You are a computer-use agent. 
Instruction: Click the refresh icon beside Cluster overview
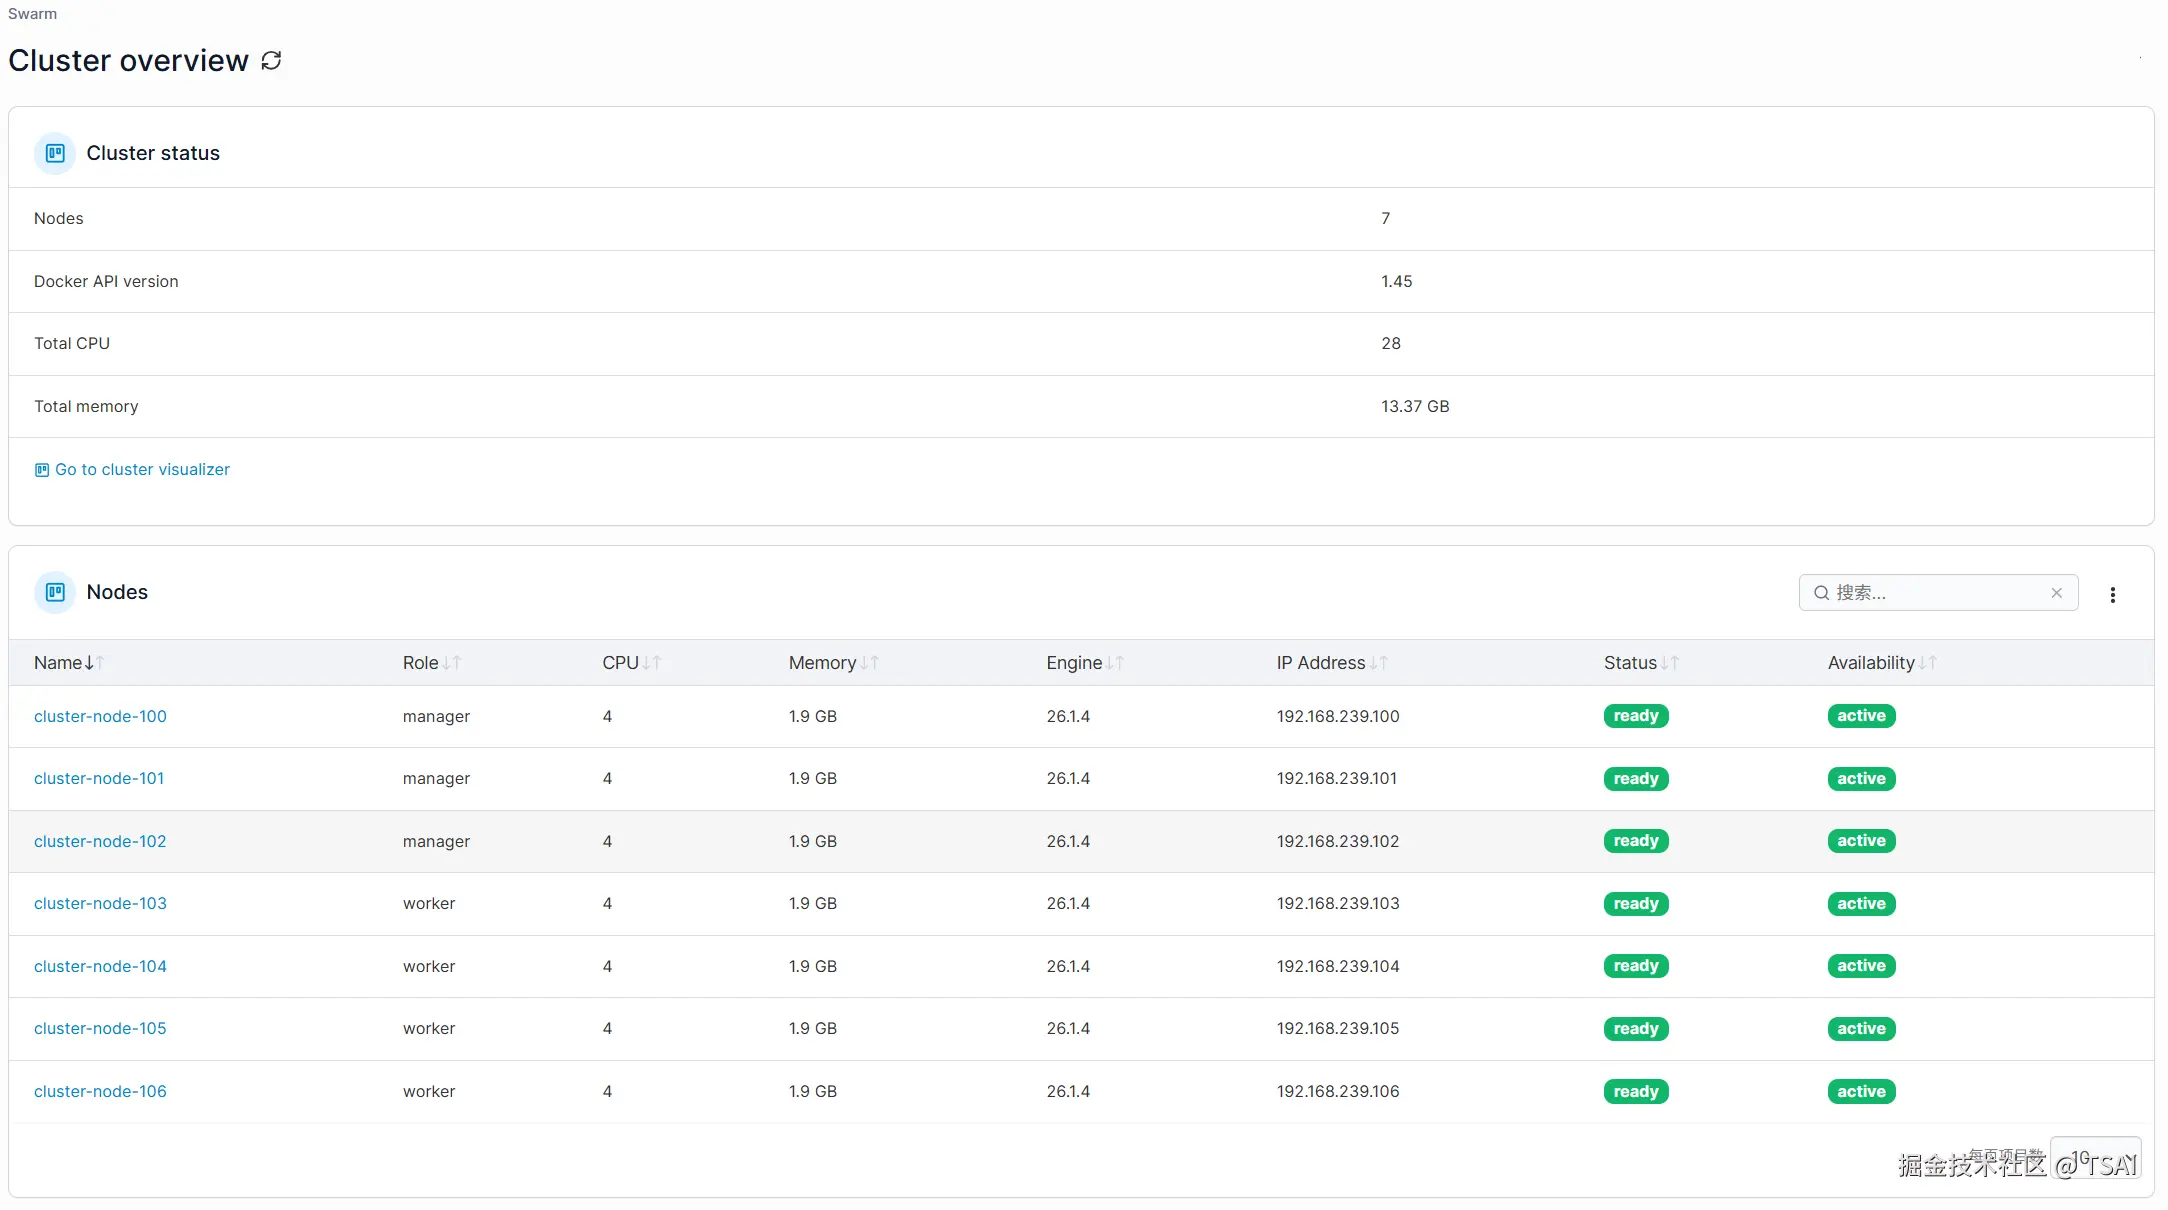pyautogui.click(x=271, y=61)
